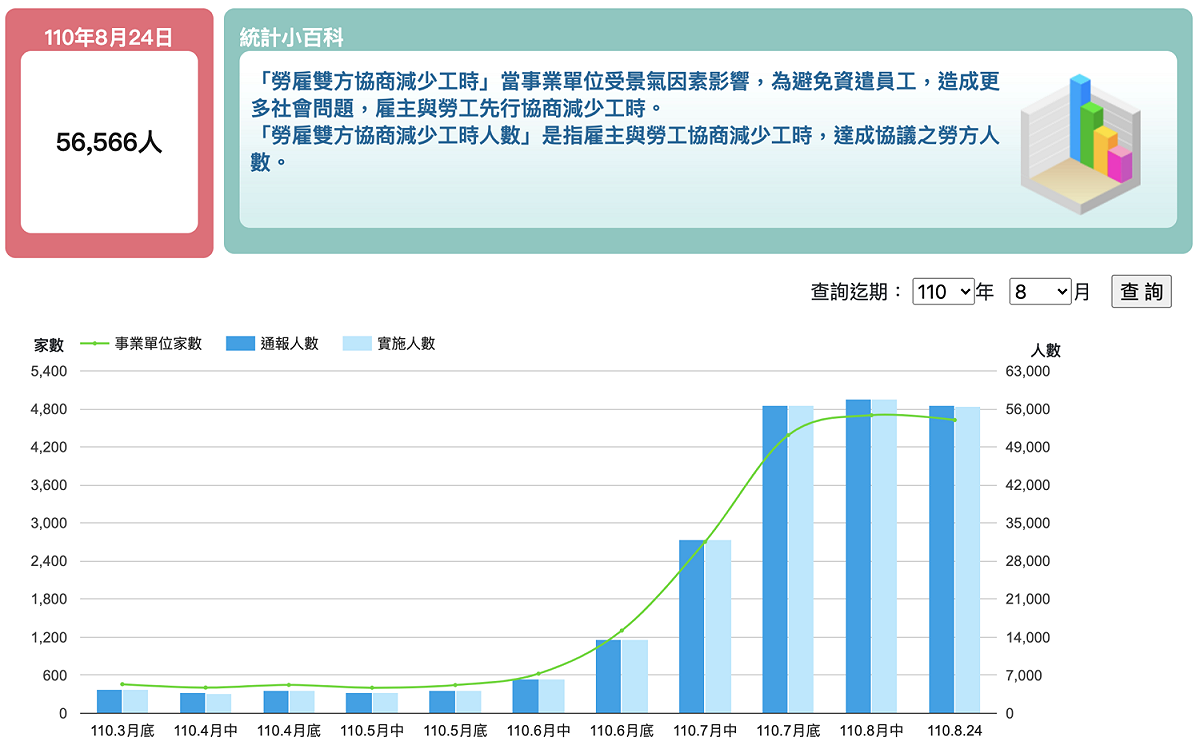
Task: Click the 63,000 right axis value
Action: pos(1028,371)
